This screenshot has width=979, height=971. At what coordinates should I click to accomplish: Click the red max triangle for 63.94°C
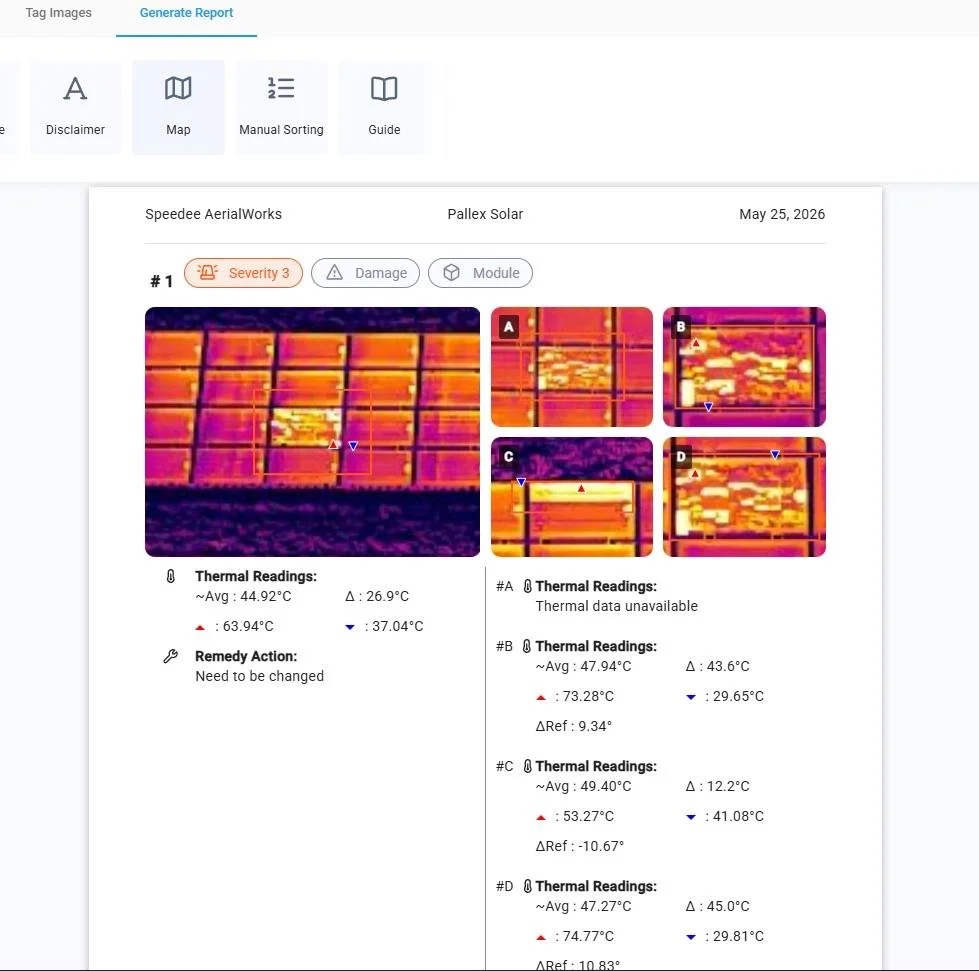point(200,627)
